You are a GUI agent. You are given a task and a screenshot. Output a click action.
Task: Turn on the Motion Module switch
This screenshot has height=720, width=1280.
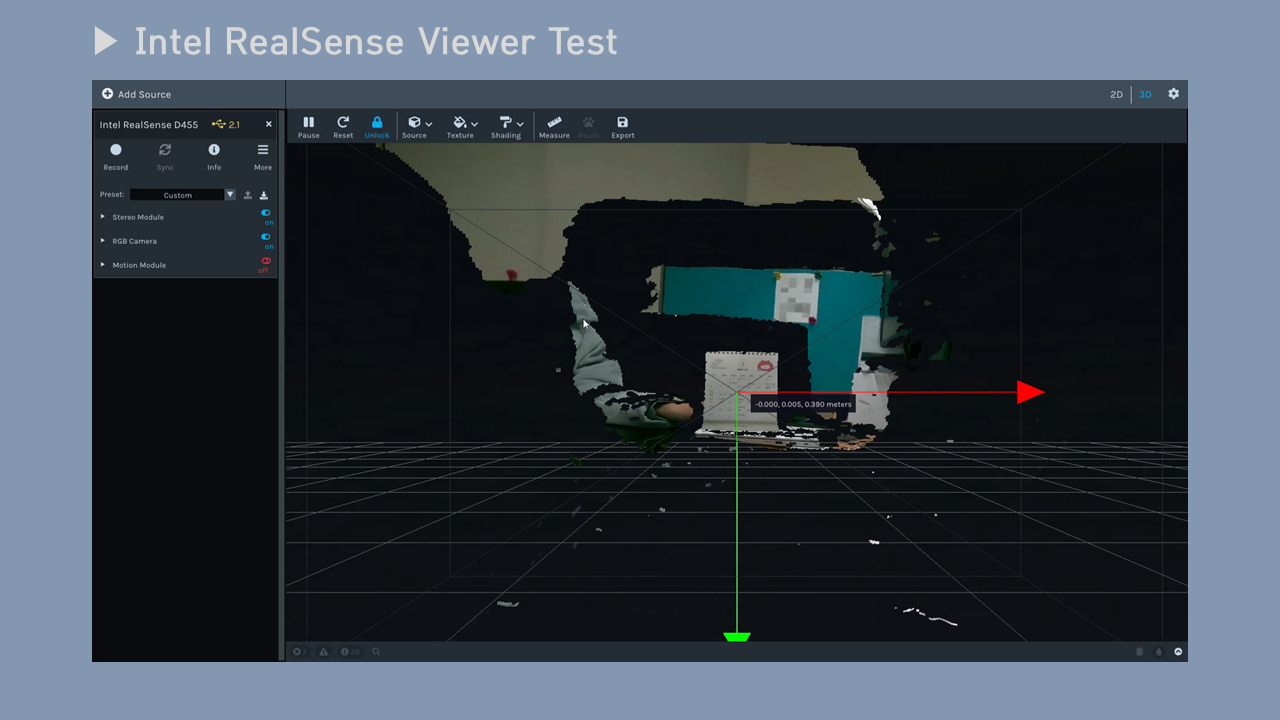[266, 261]
